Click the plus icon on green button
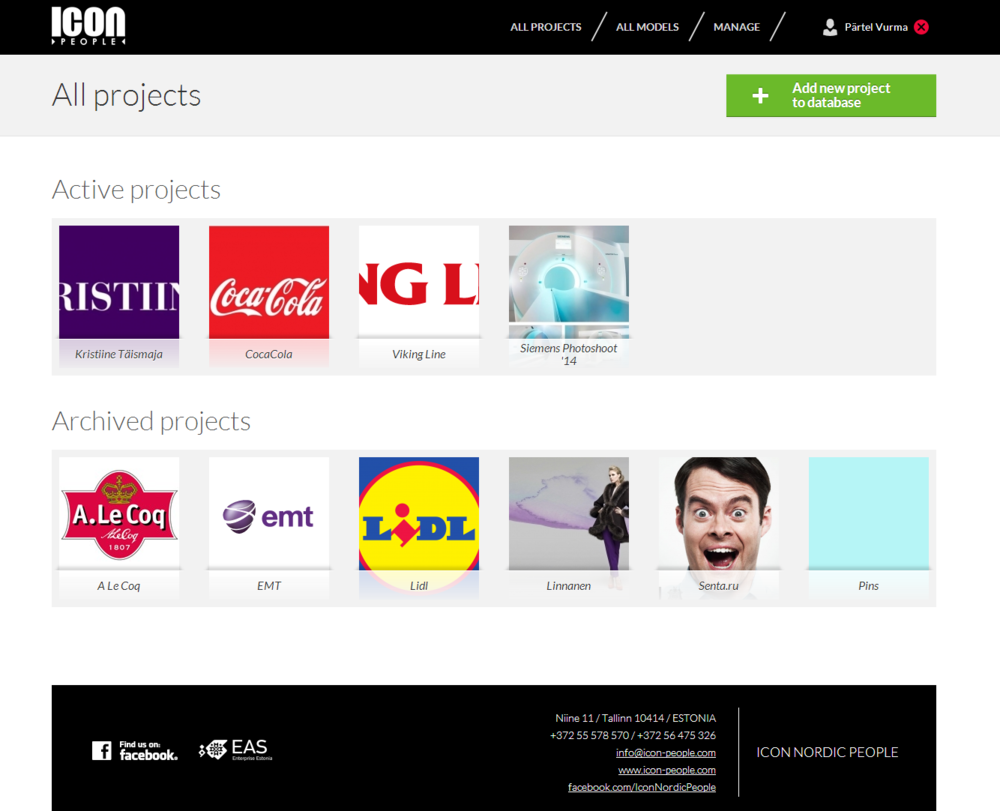Screen dimensions: 1000x811 pos(760,96)
